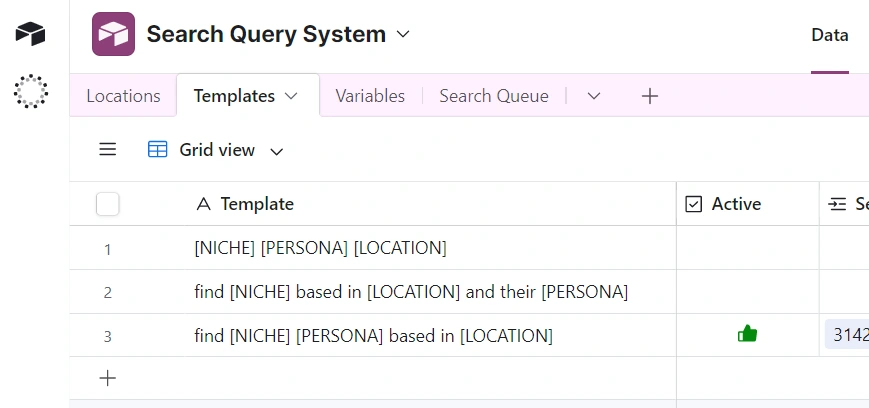The image size is (869, 408).
Task: Open the Grid view dropdown chevron
Action: [x=277, y=151]
